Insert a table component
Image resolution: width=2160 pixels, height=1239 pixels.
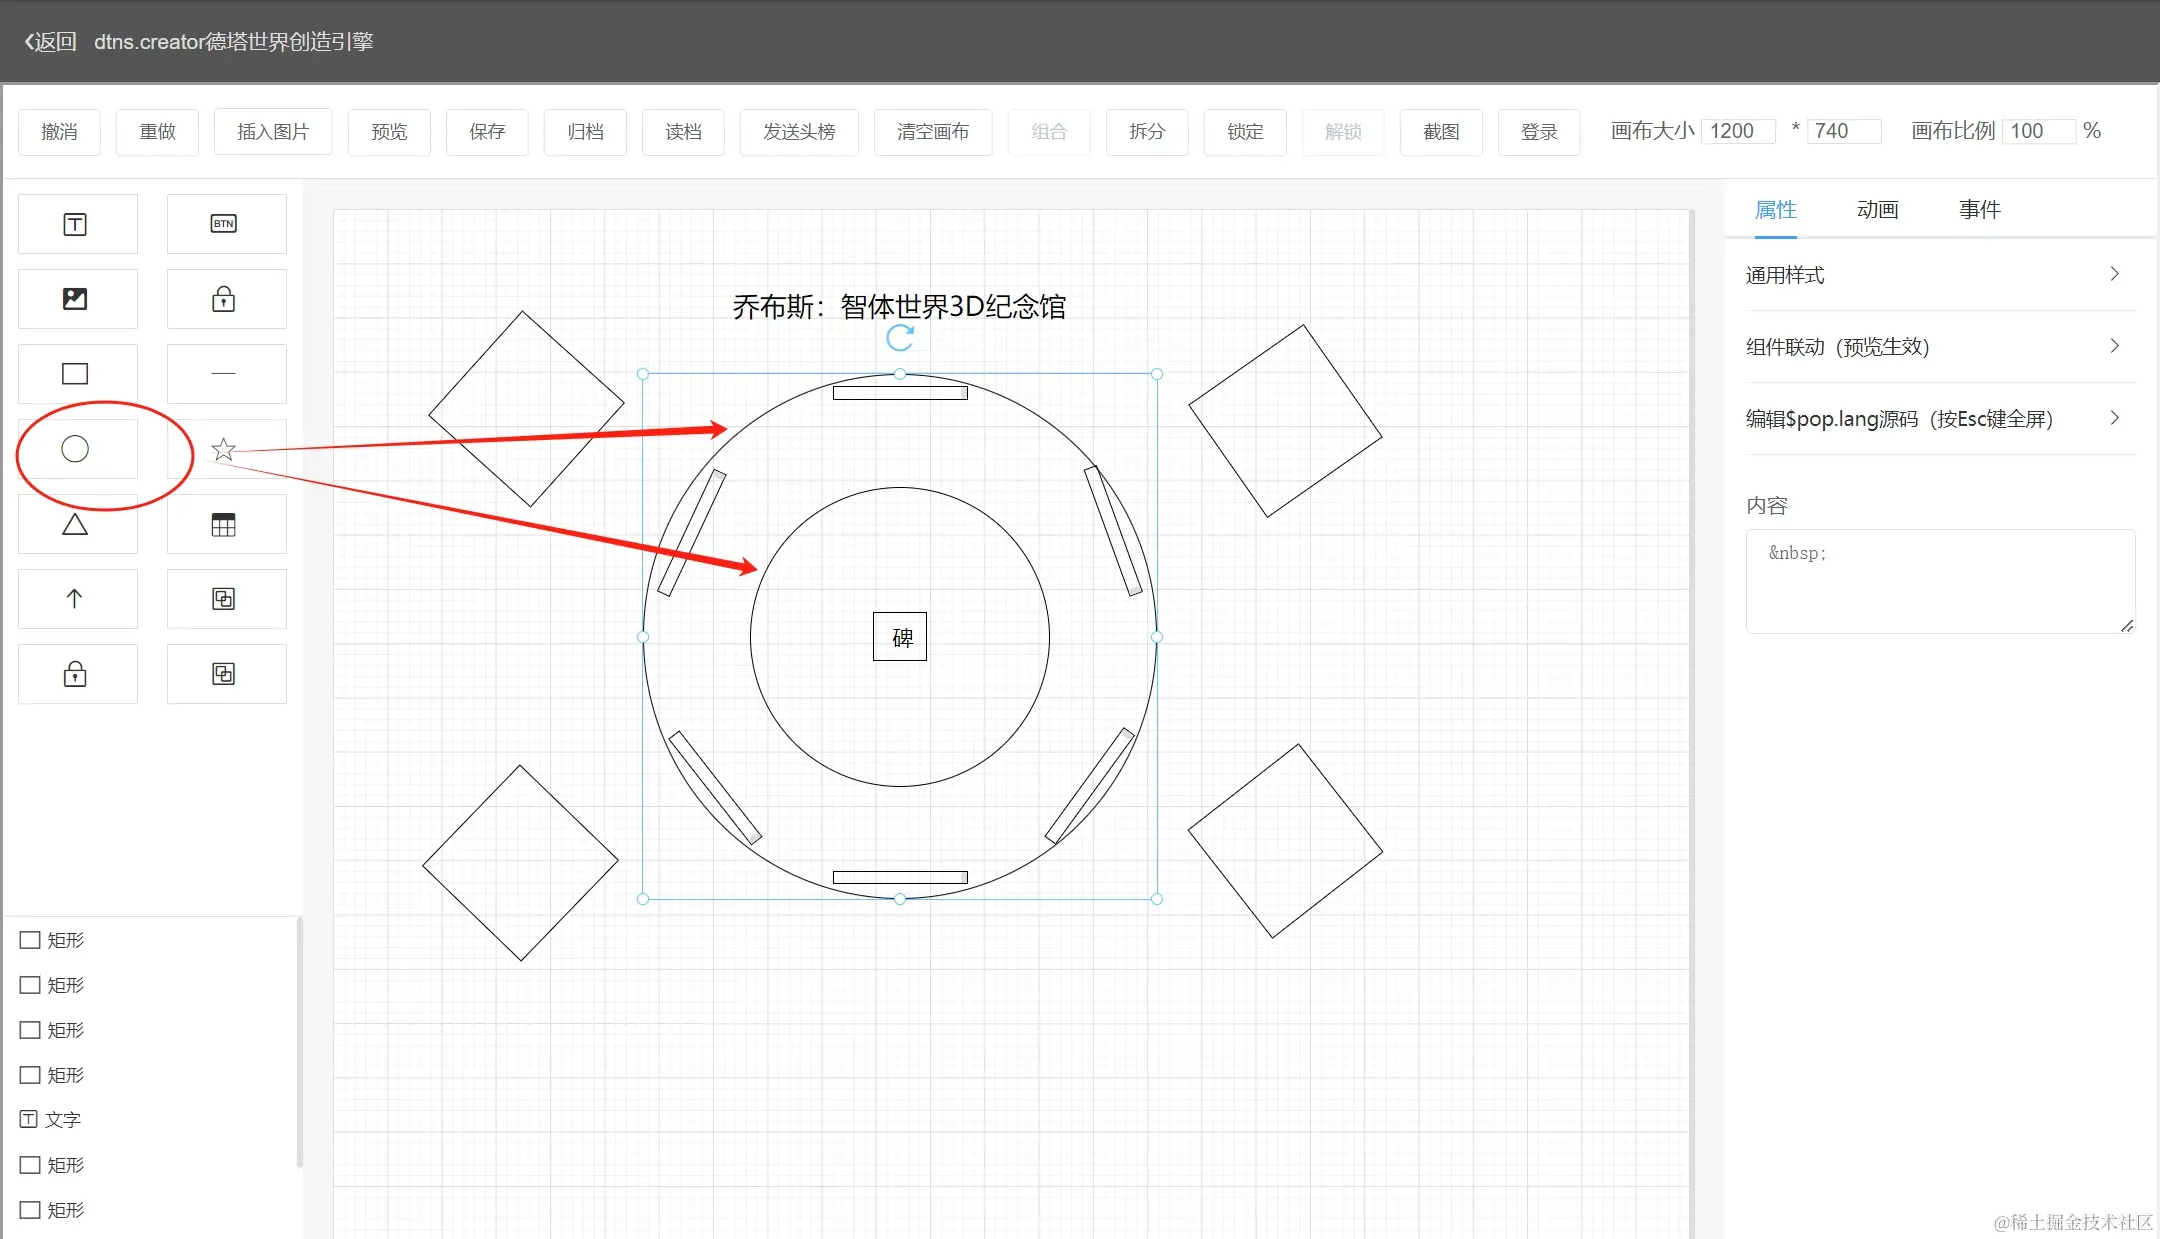225,525
